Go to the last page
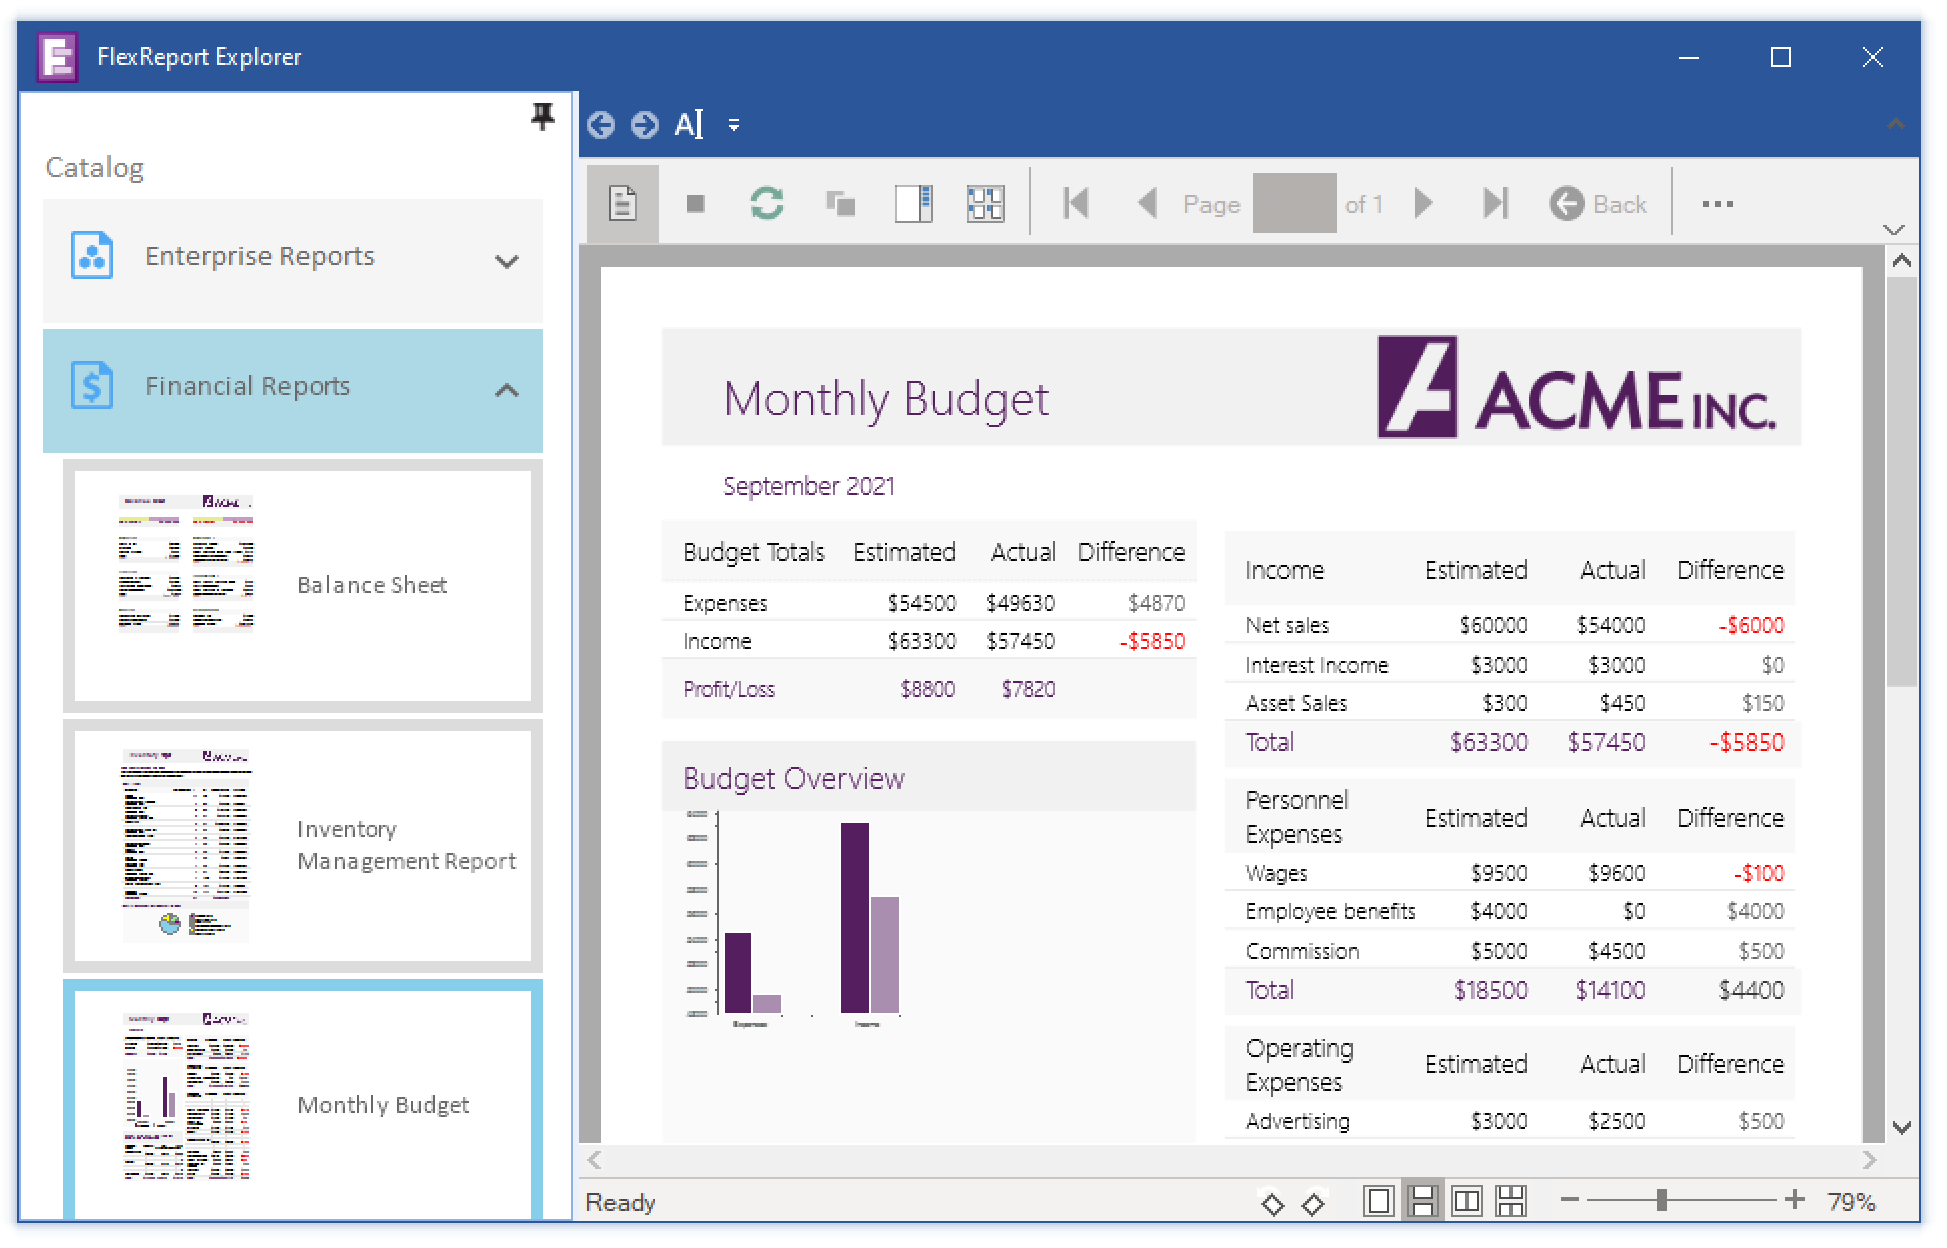1947x1248 pixels. 1495,204
